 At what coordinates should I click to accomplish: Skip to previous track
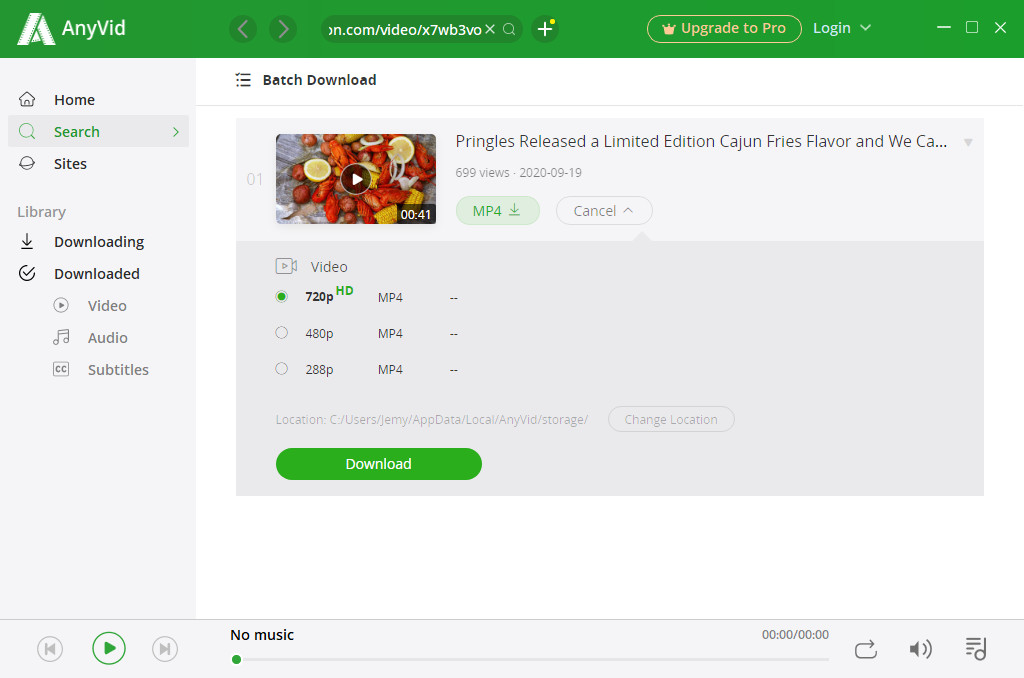(50, 649)
